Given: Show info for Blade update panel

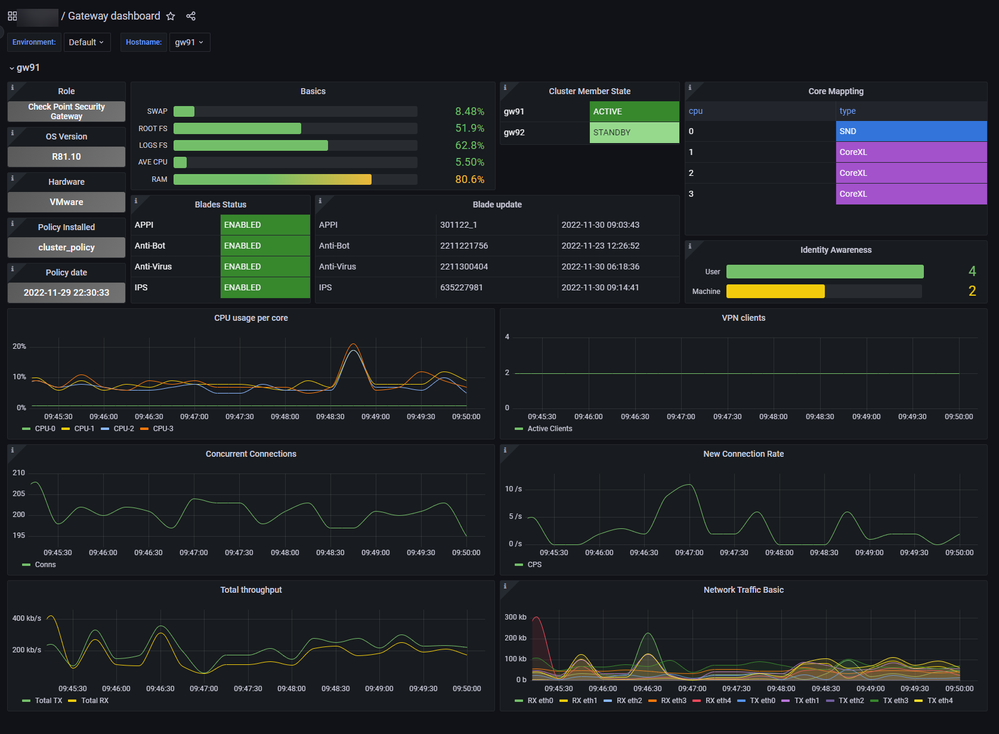Looking at the screenshot, I should pyautogui.click(x=320, y=201).
